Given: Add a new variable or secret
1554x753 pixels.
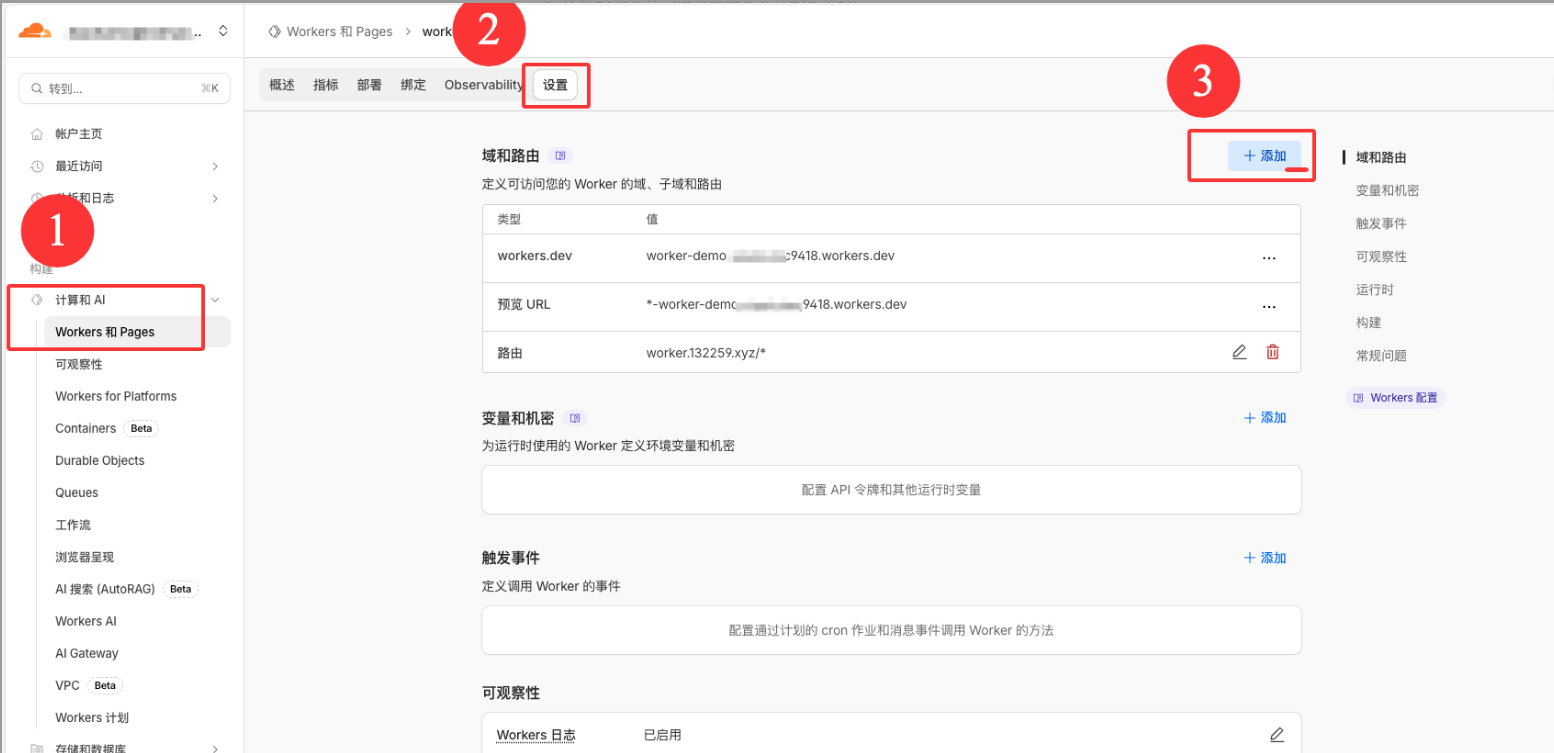Looking at the screenshot, I should [x=1264, y=418].
